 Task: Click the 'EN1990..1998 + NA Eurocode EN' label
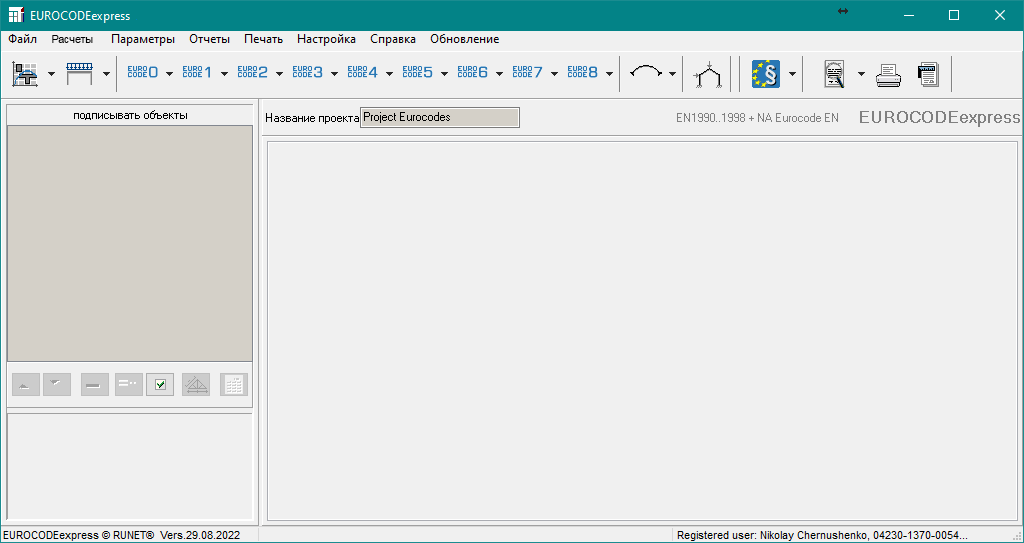point(758,118)
